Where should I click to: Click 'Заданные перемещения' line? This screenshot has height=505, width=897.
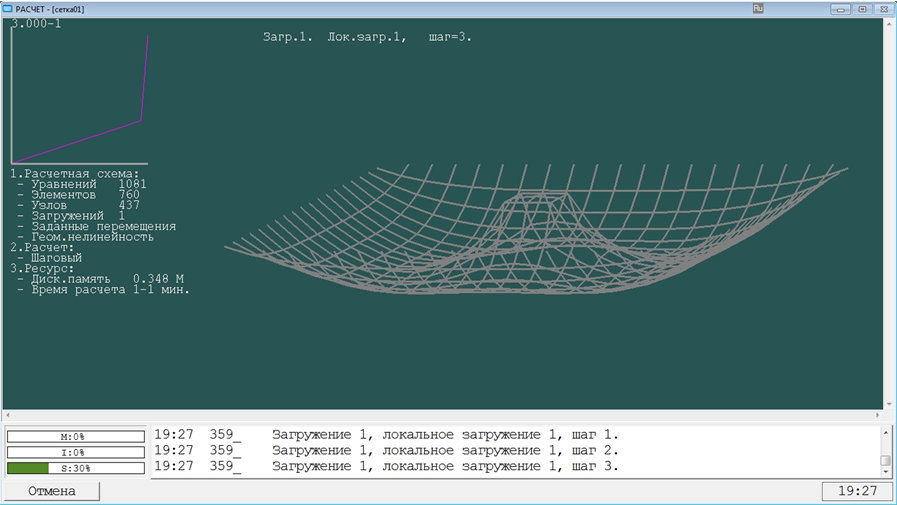(x=97, y=226)
